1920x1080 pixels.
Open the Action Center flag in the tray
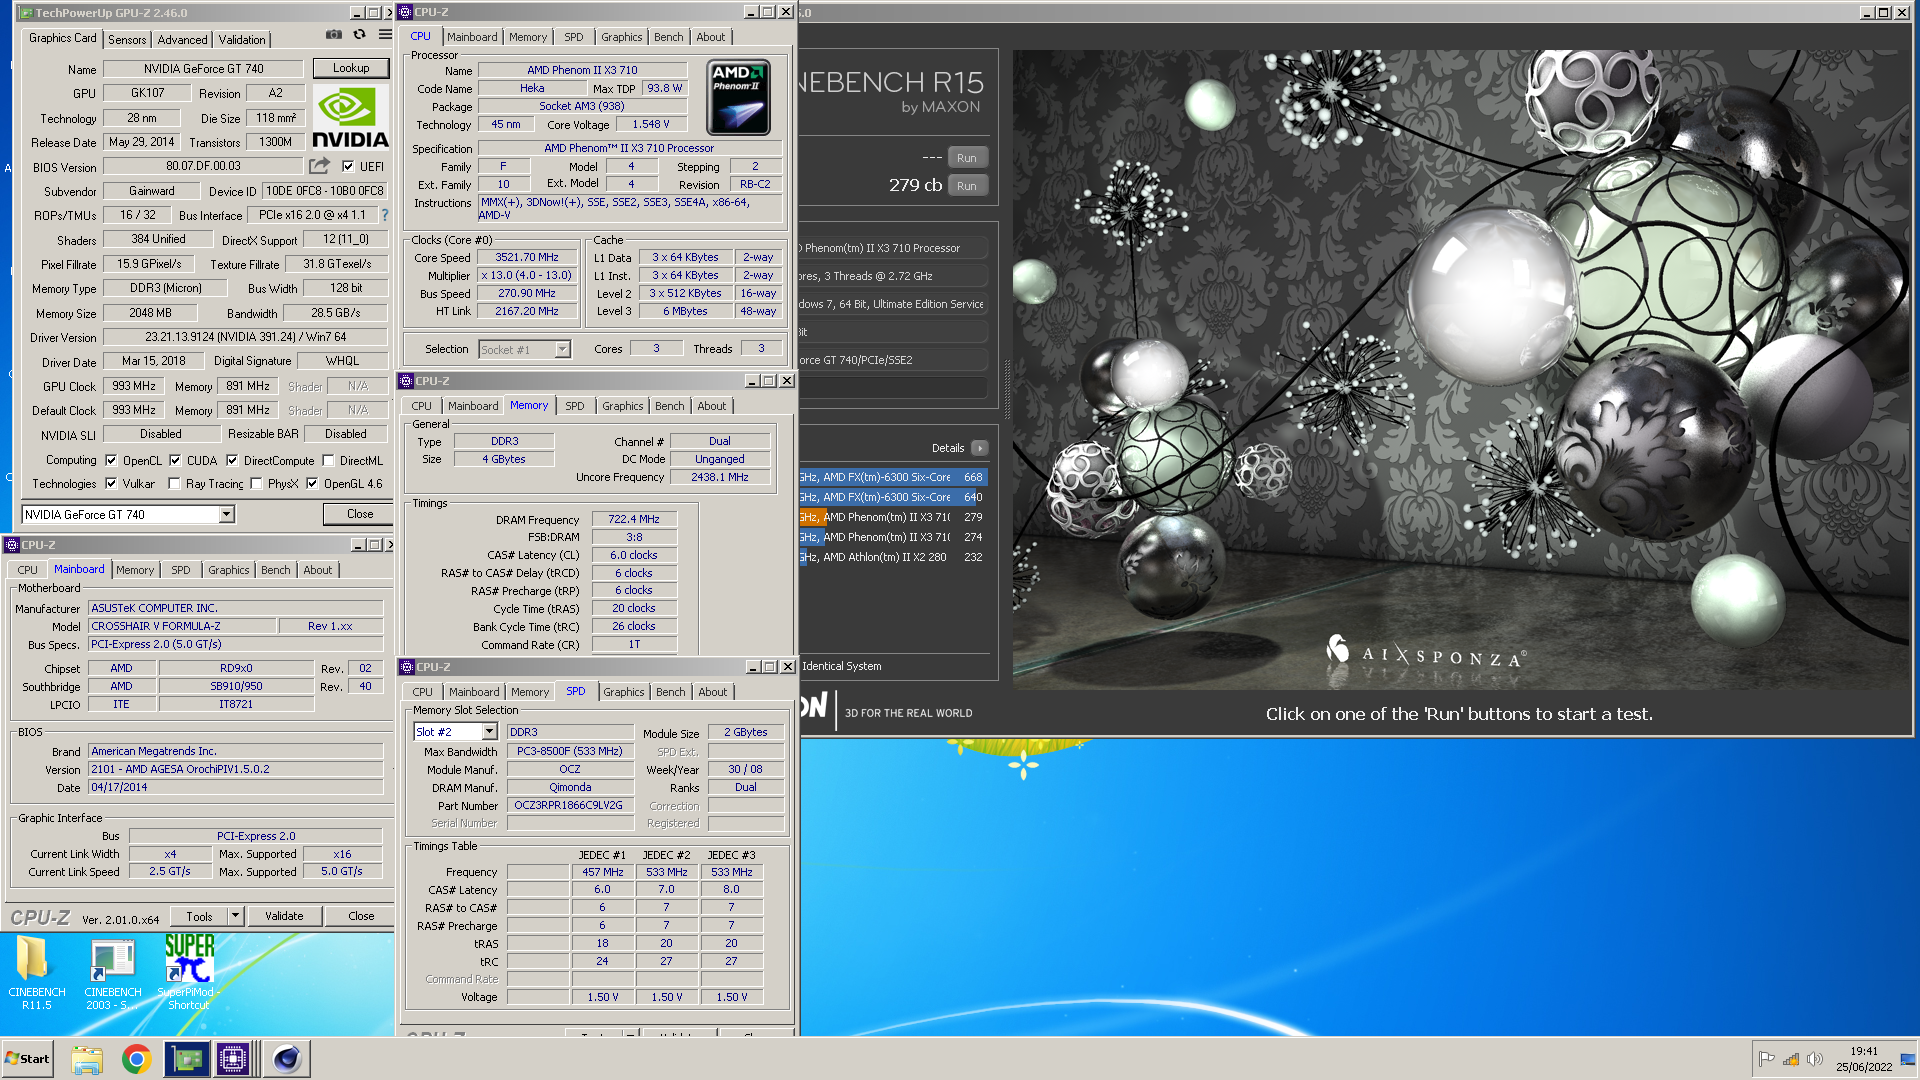1766,1060
